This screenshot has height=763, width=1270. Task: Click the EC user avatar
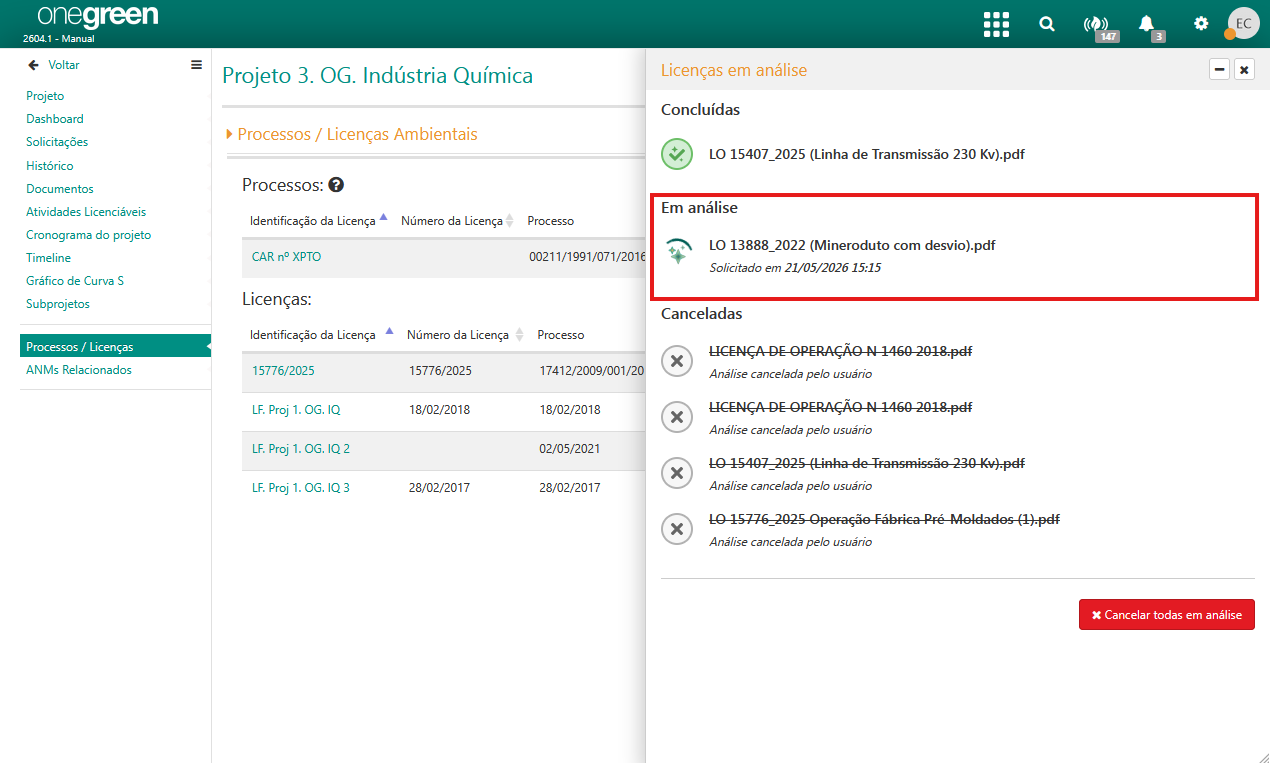coord(1243,23)
